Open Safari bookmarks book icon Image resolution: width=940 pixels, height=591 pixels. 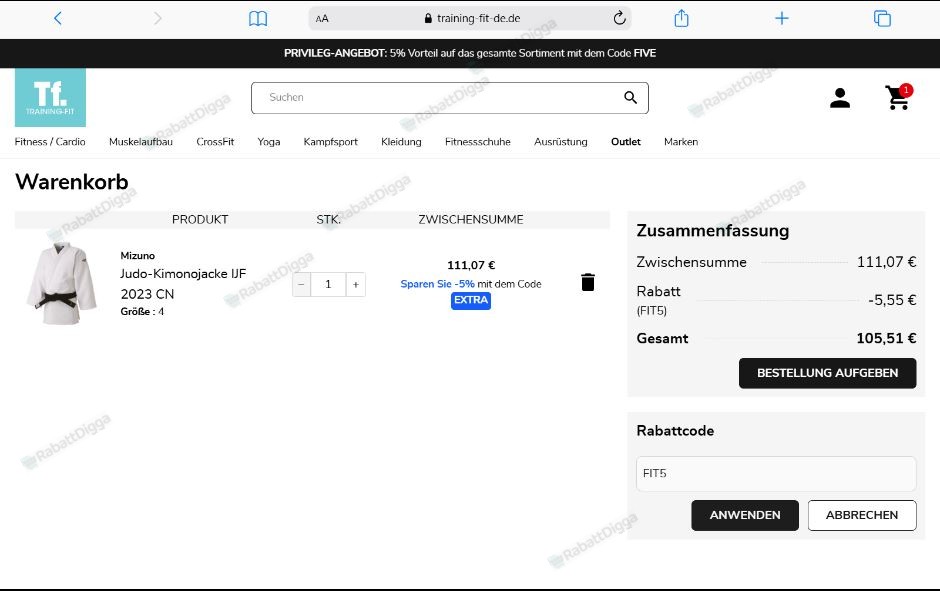point(258,19)
